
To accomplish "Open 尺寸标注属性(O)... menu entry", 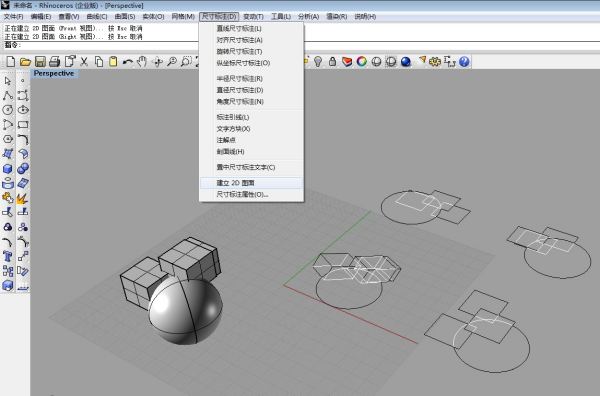I will point(251,194).
